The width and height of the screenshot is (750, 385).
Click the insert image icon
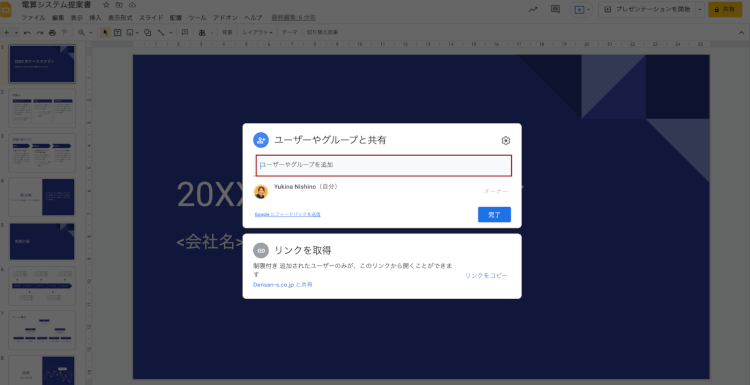[x=130, y=33]
